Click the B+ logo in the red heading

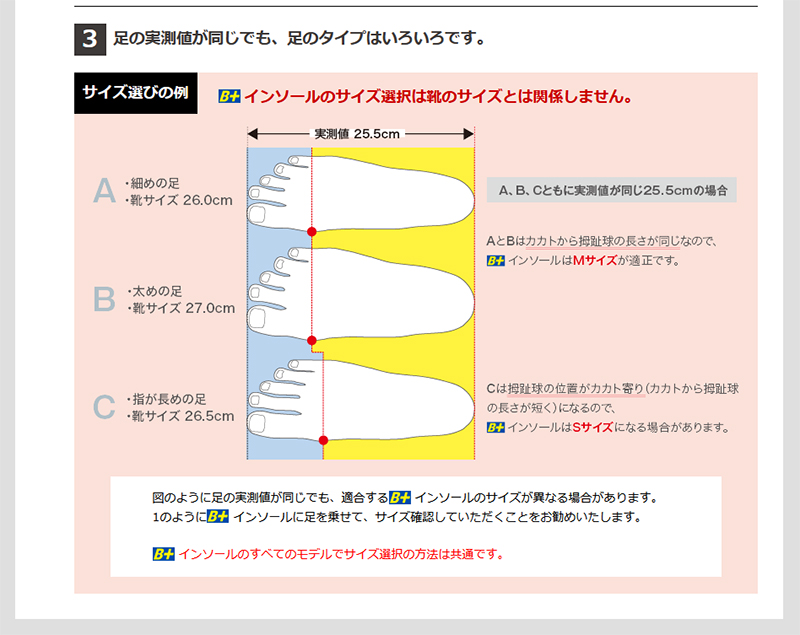tap(229, 98)
